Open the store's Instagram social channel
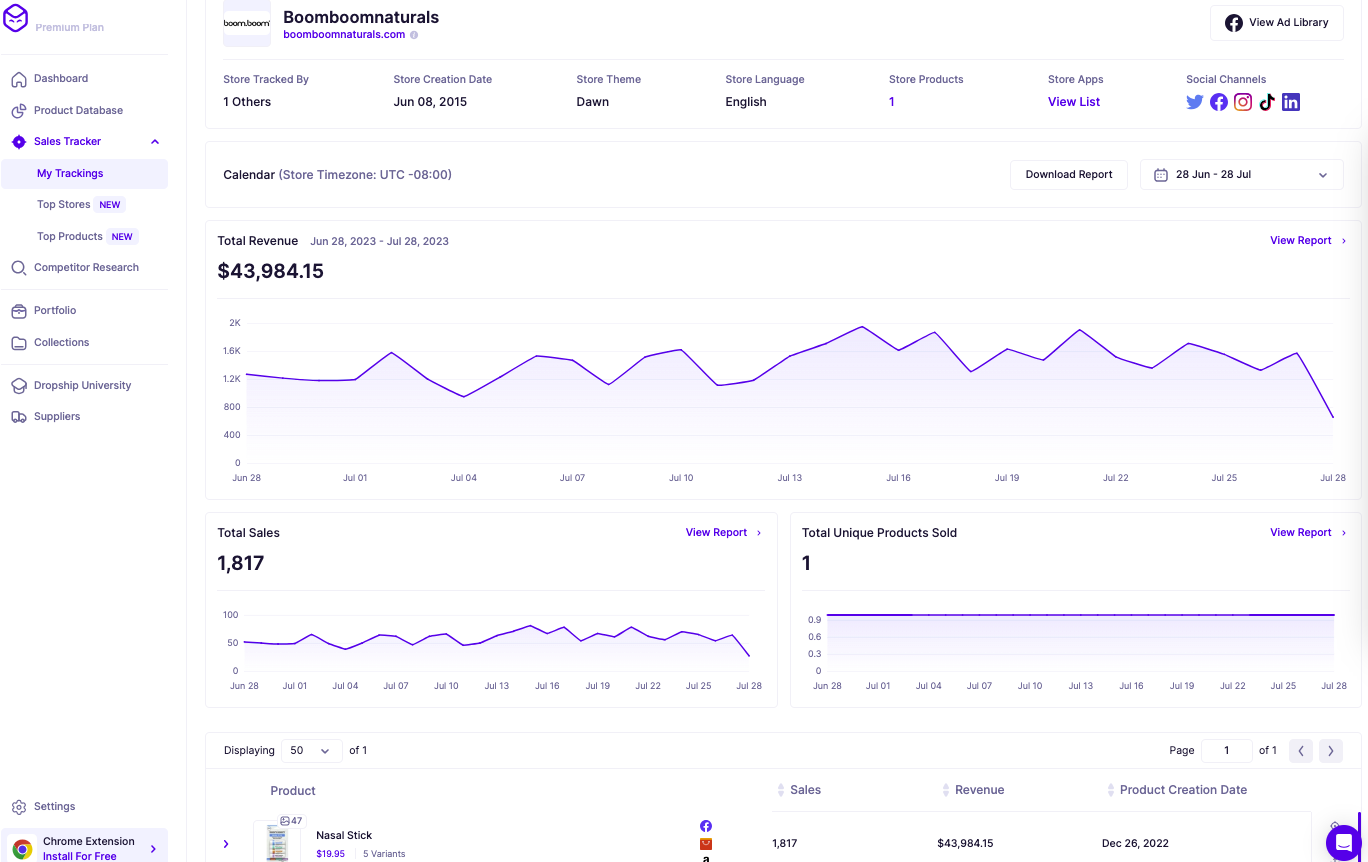The width and height of the screenshot is (1368, 862). click(x=1243, y=101)
